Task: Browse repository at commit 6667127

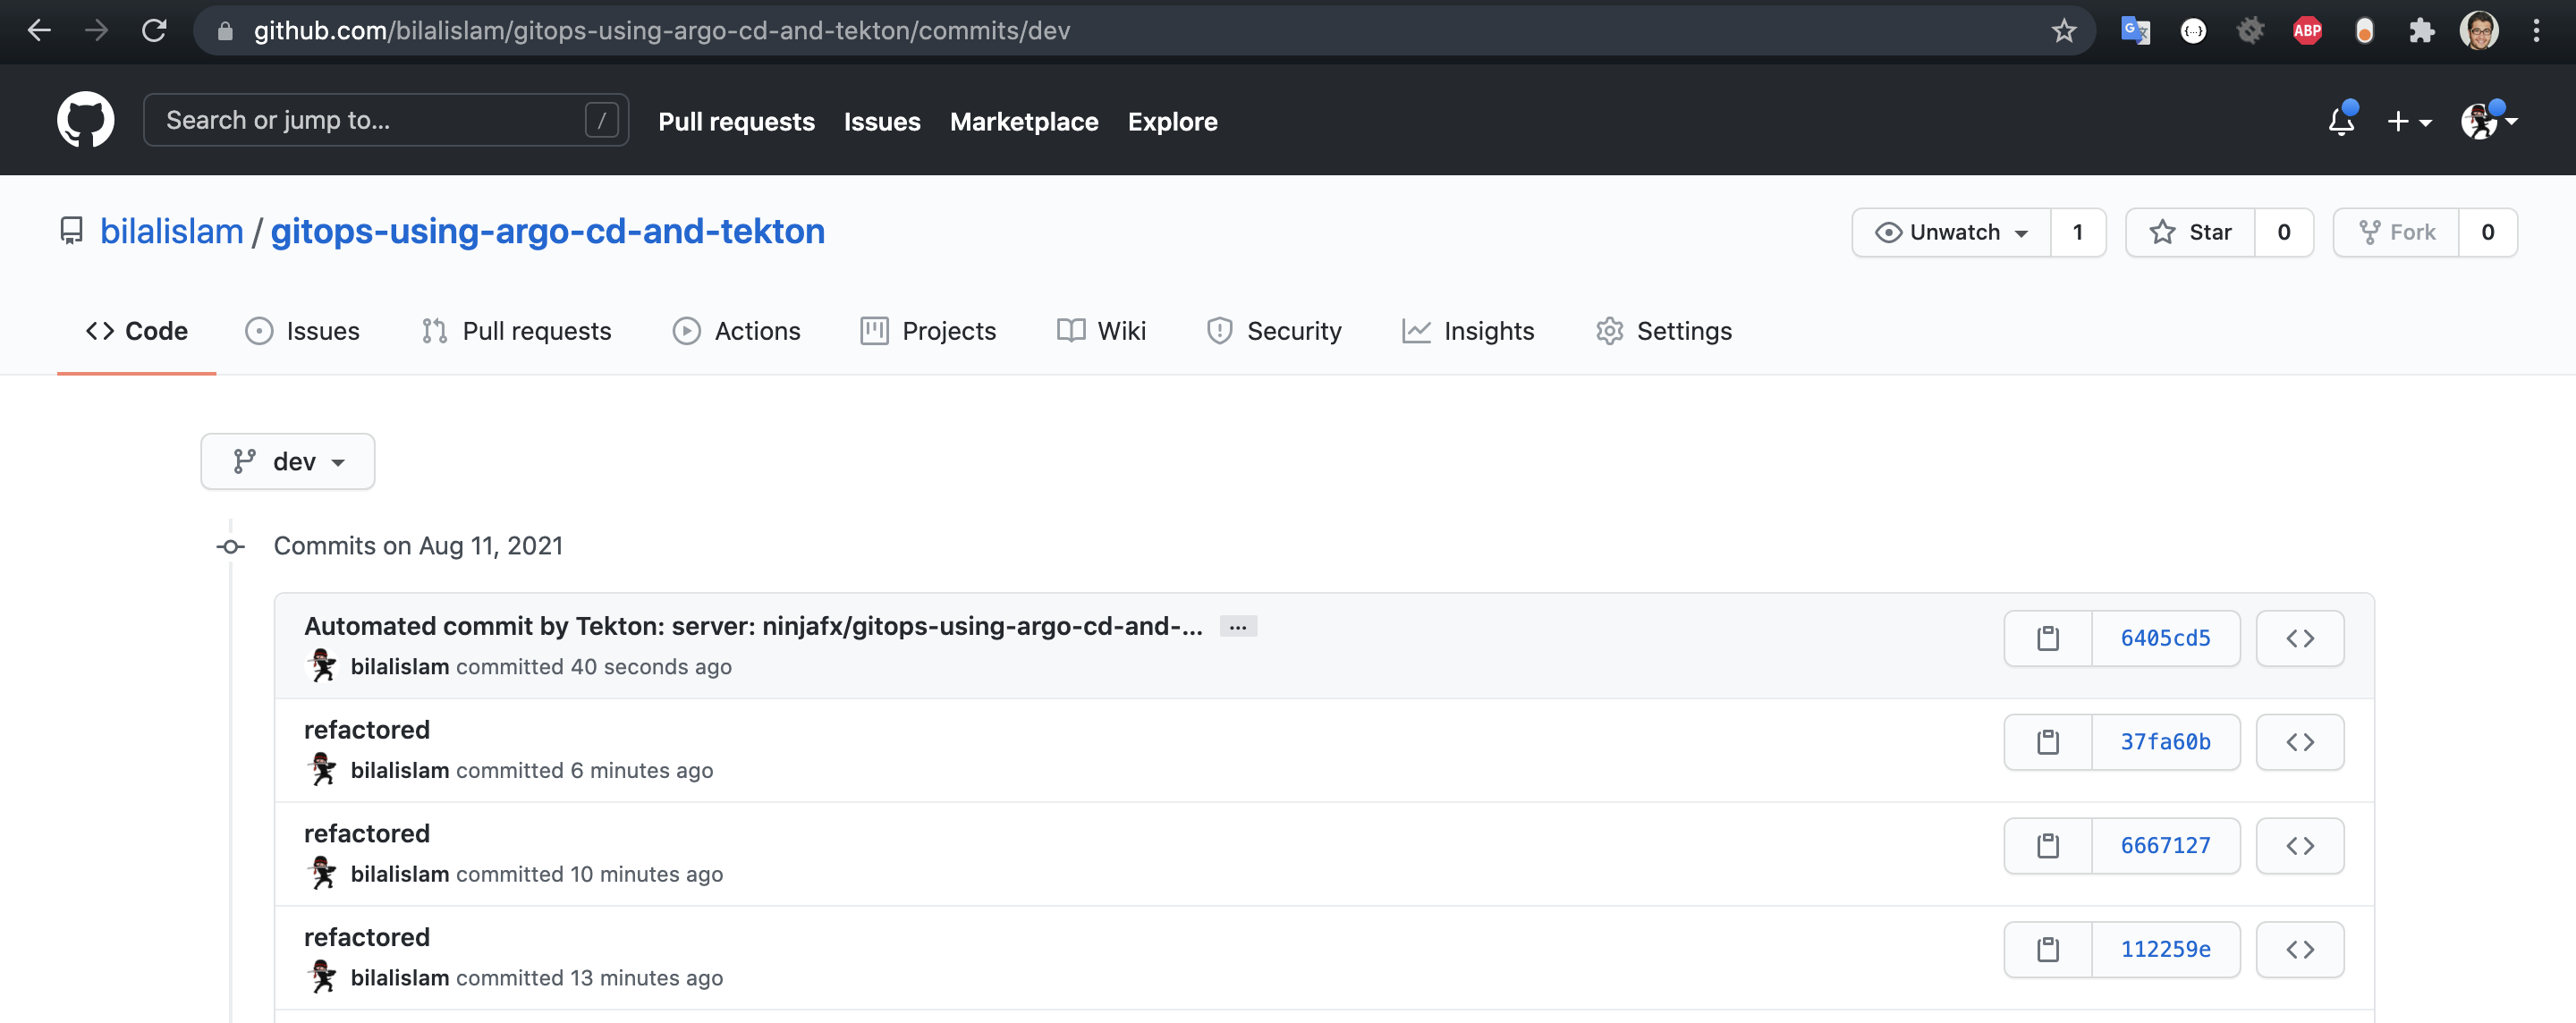Action: 2300,846
